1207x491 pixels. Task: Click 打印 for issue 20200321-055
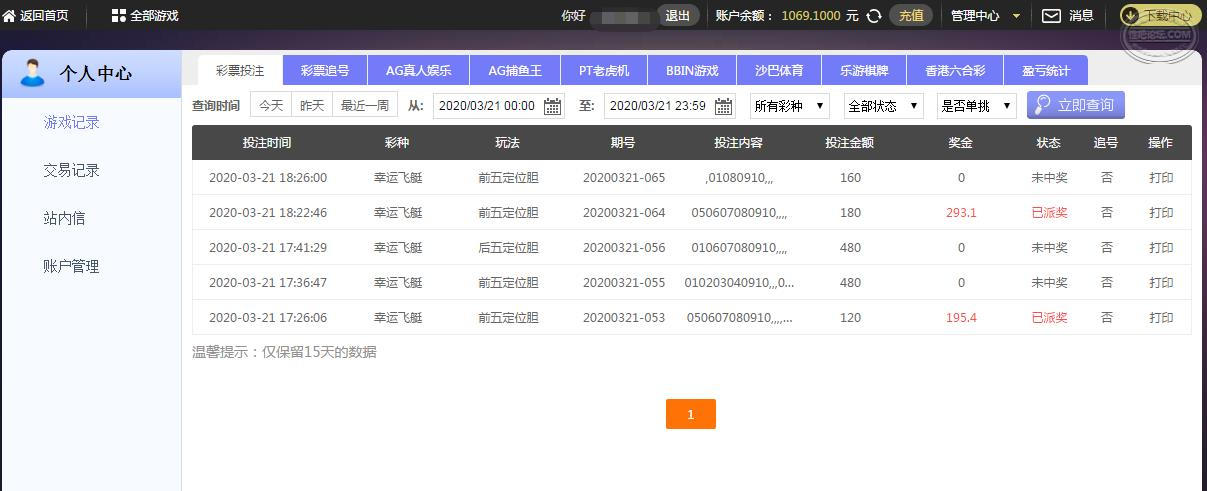(x=1161, y=283)
